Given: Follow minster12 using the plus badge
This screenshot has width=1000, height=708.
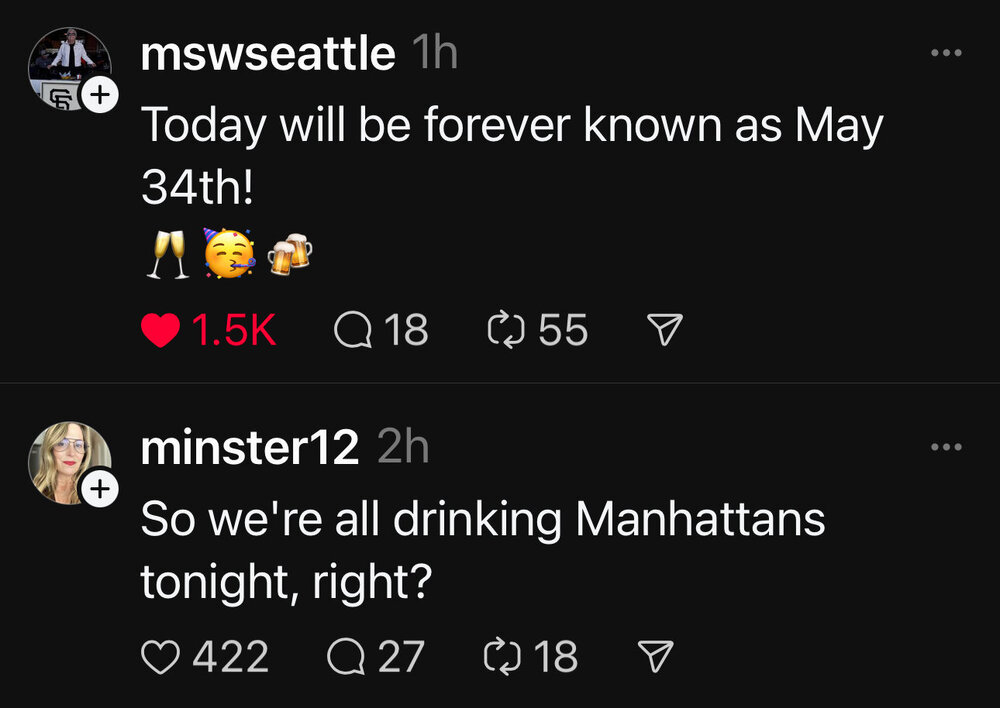Looking at the screenshot, I should click(x=101, y=489).
